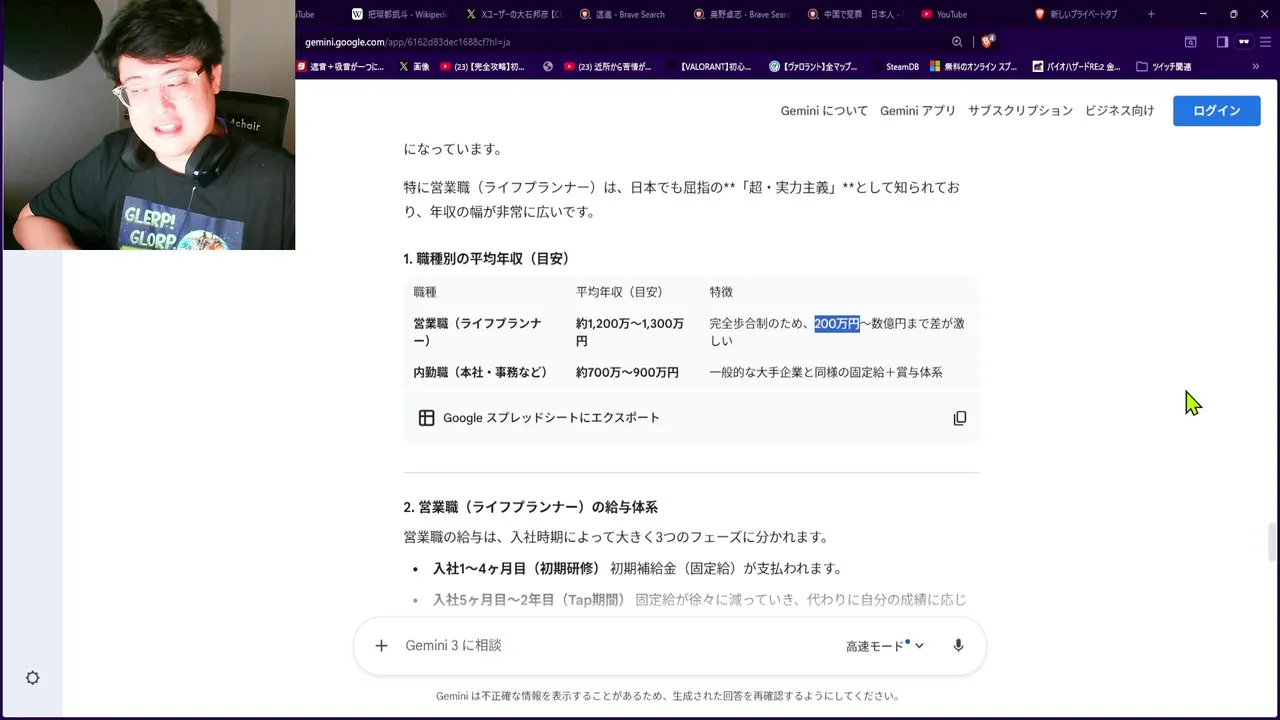Click 営業職（ライフプランナー） row label in table
1280x720 pixels.
(x=478, y=332)
